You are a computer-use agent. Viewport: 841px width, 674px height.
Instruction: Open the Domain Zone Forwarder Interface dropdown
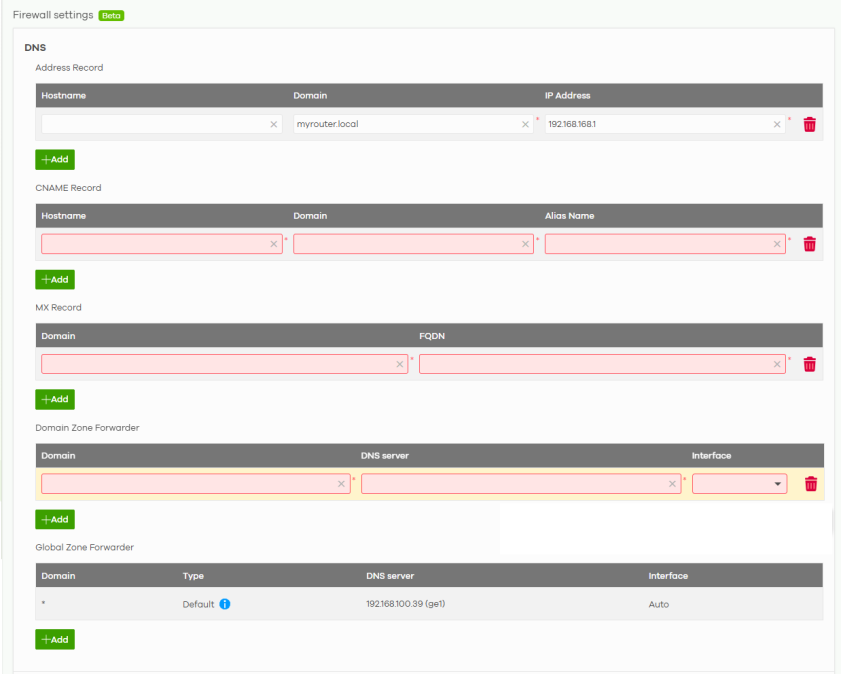[x=739, y=484]
